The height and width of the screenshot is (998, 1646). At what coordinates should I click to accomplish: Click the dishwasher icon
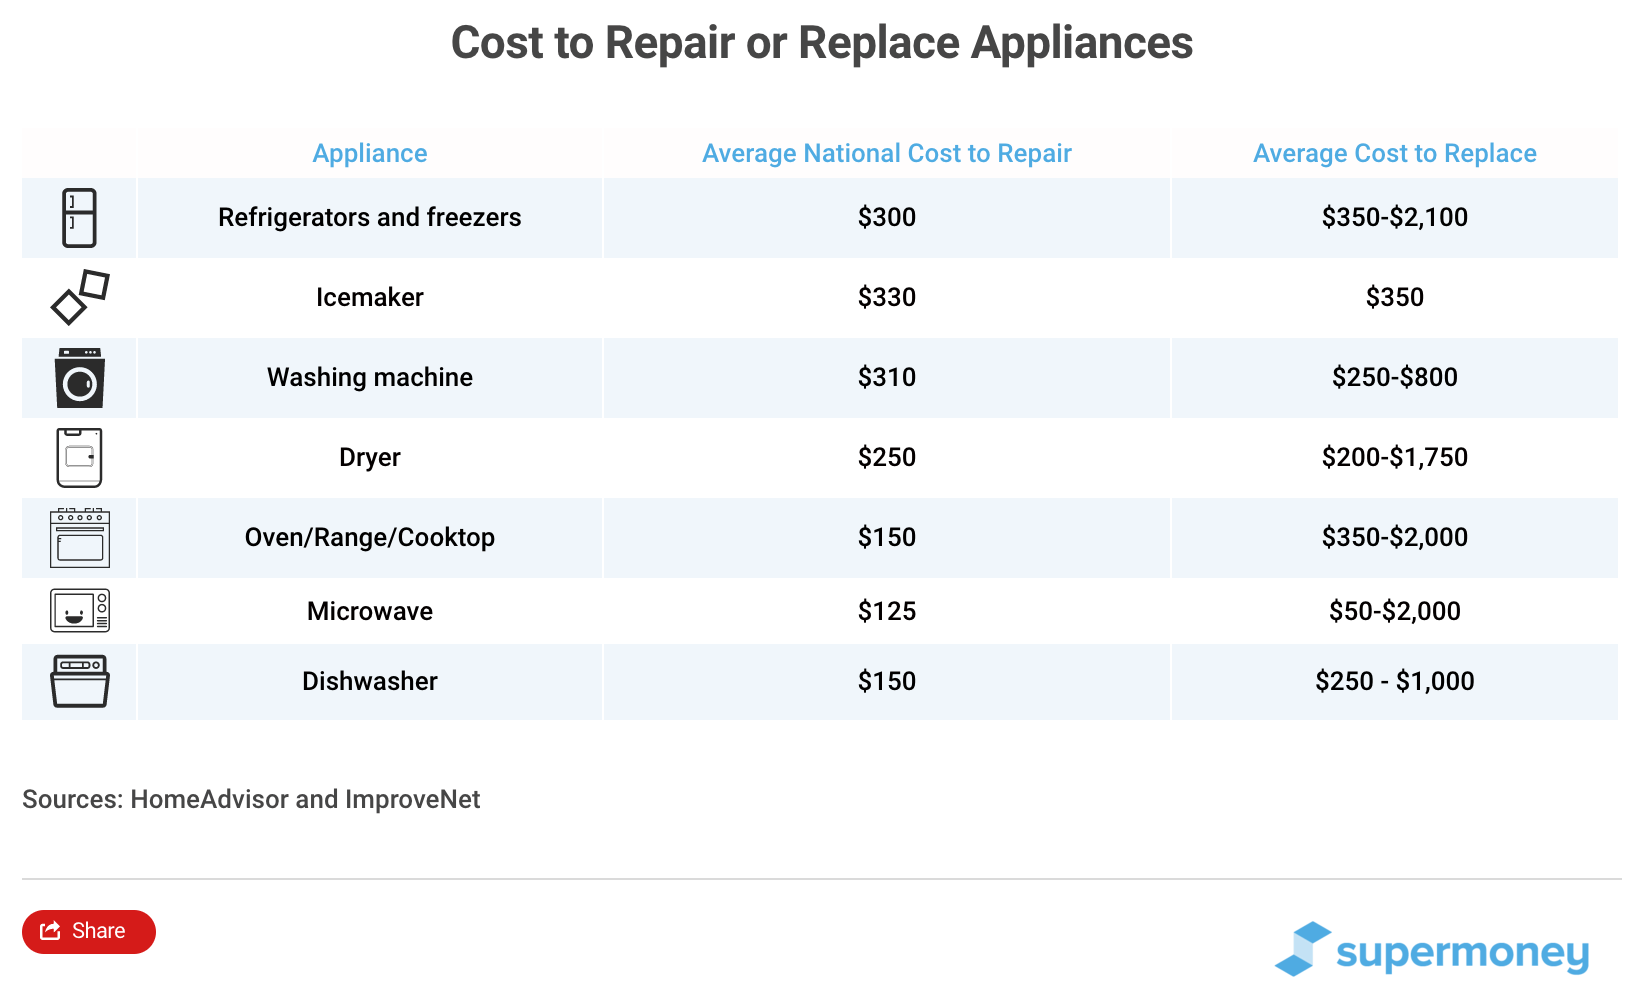[78, 681]
